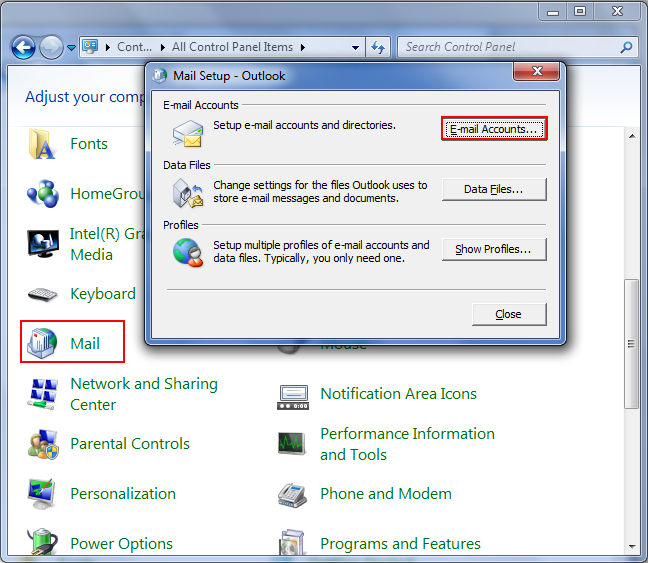The height and width of the screenshot is (563, 648).
Task: Open Performance Information and Tools icon
Action: (x=292, y=444)
